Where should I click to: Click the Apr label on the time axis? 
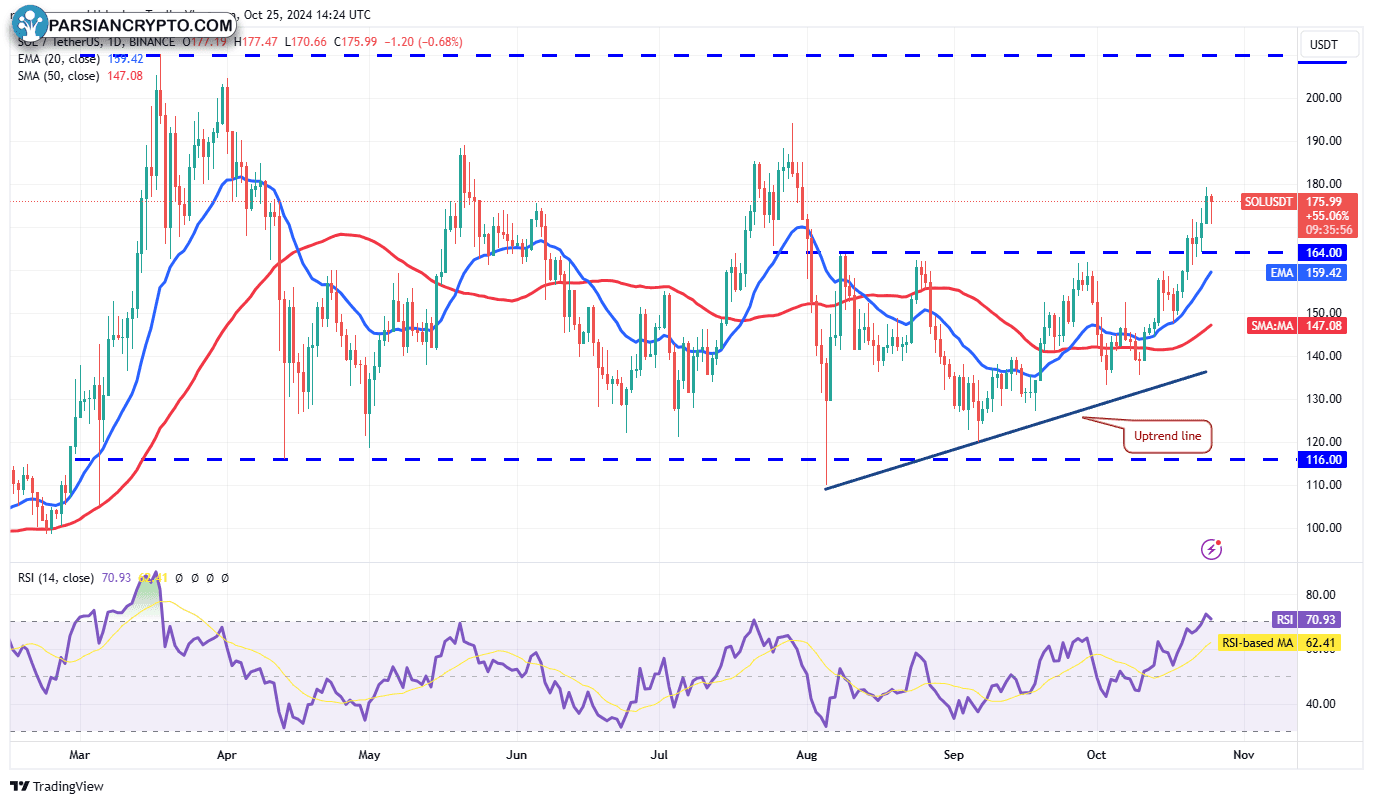tap(226, 755)
